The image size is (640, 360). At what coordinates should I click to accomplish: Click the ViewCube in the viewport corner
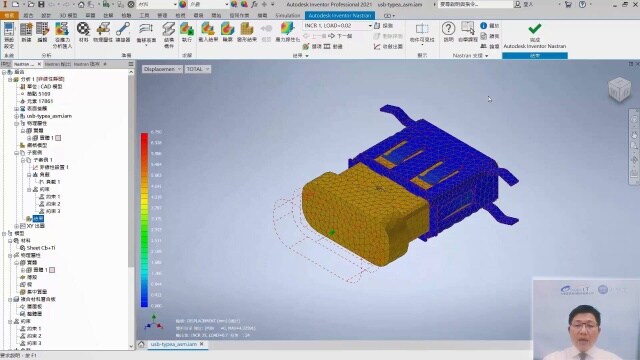coord(619,89)
